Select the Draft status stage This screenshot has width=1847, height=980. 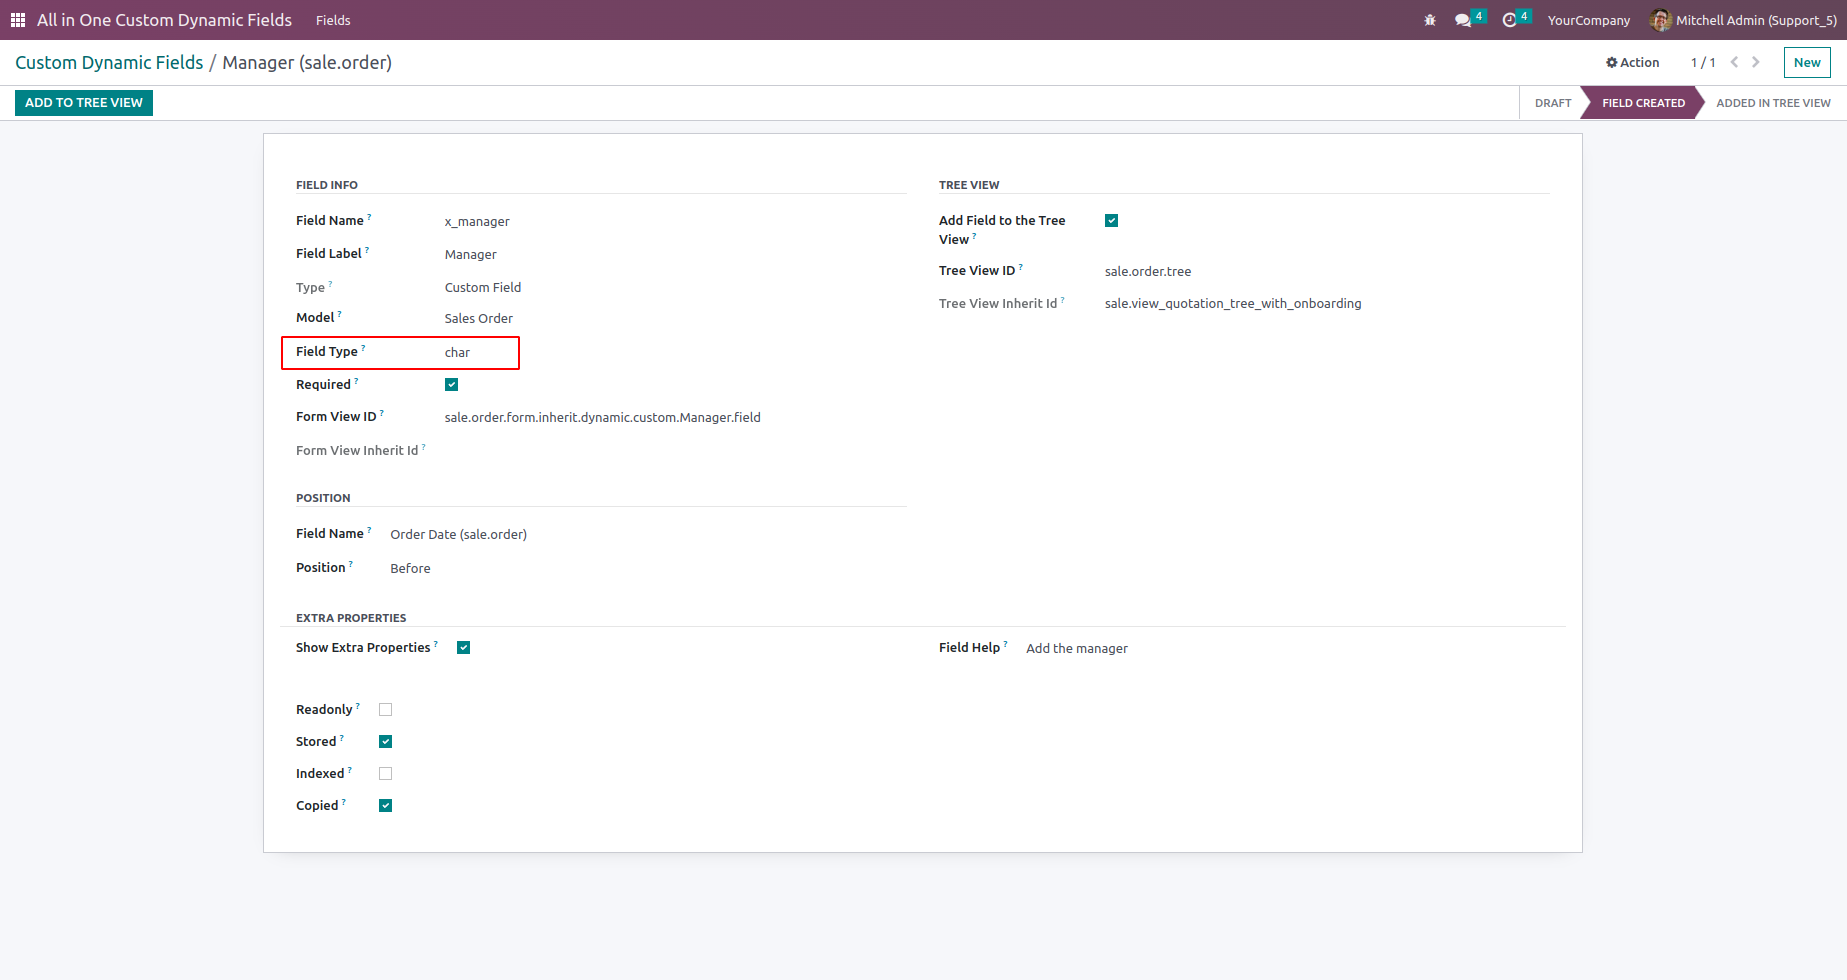1553,103
